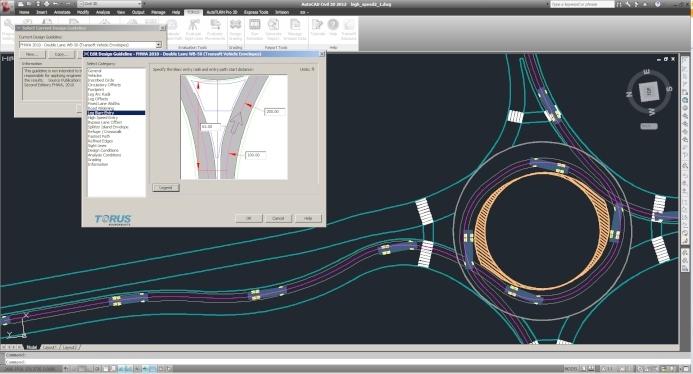Click the AutoCAD application menu button
Screen dimensions: 693x374
[7, 7]
